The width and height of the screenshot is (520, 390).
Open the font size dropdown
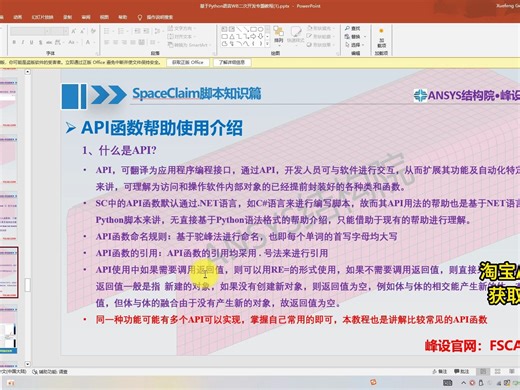66,31
